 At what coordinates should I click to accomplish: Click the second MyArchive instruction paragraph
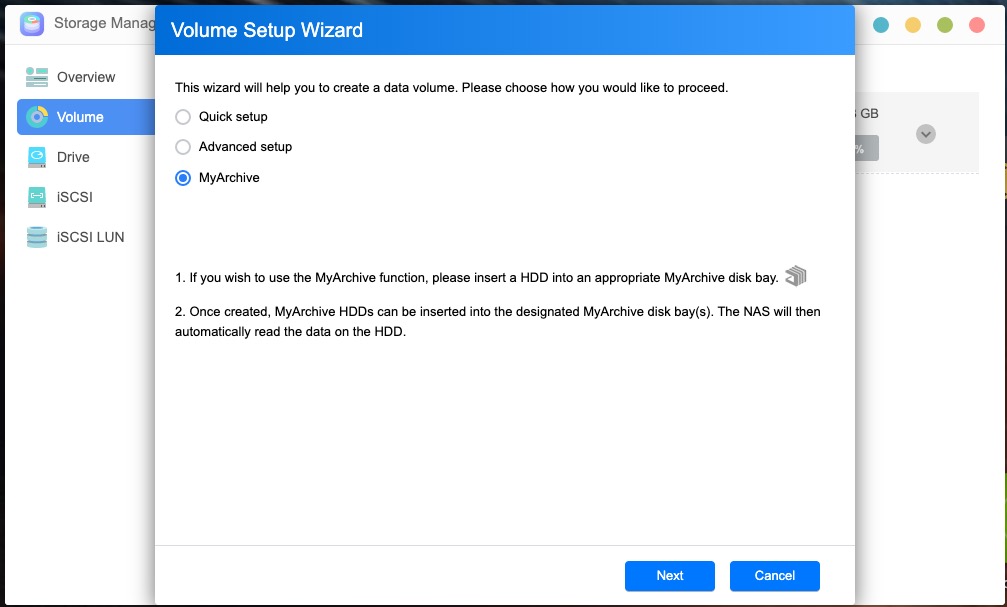[x=498, y=321]
